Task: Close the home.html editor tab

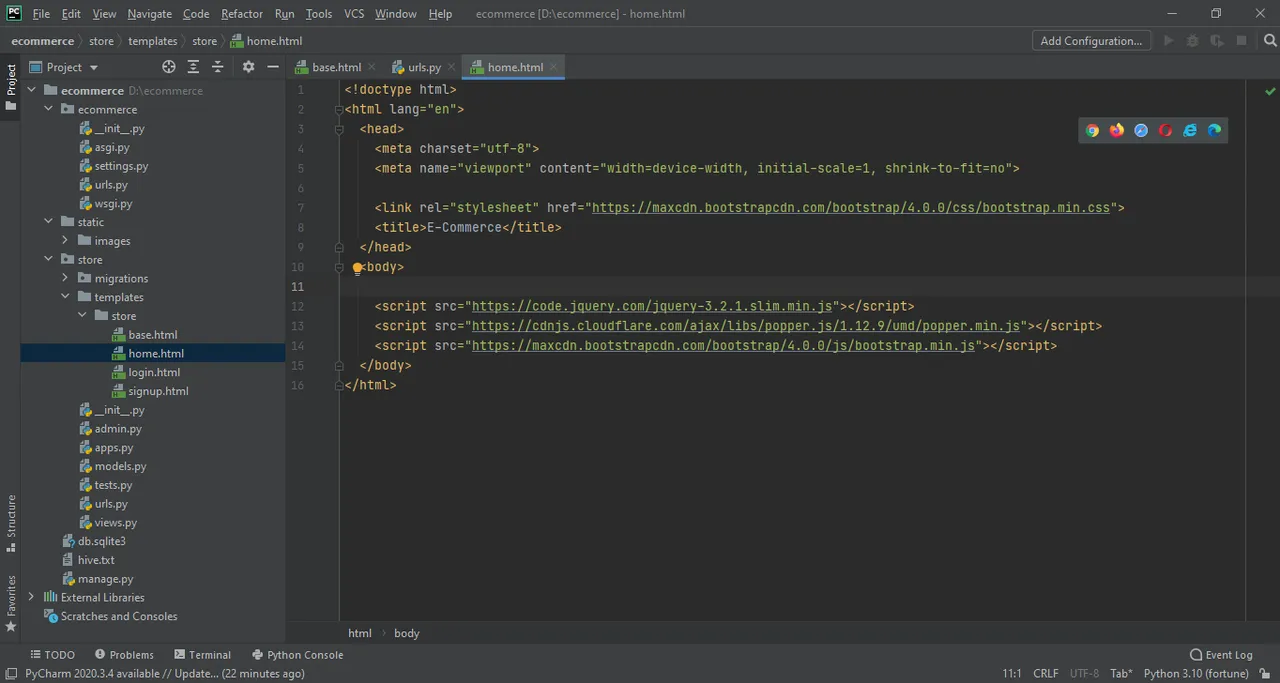Action: point(553,67)
